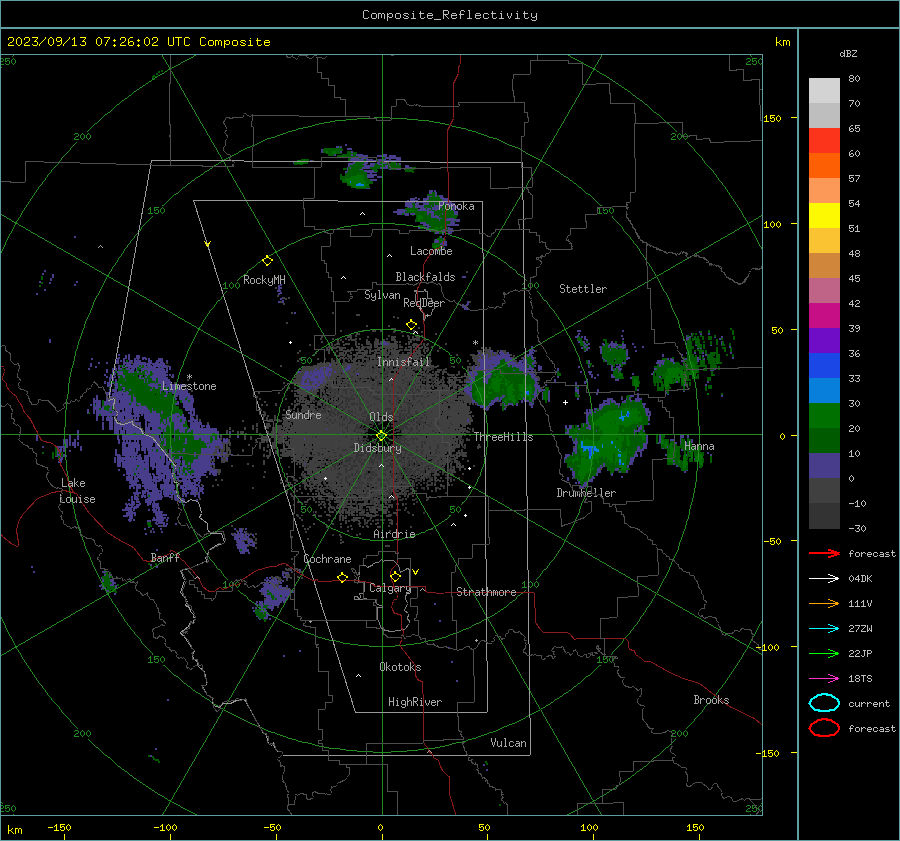Click the dBZ legend heading

tap(848, 53)
